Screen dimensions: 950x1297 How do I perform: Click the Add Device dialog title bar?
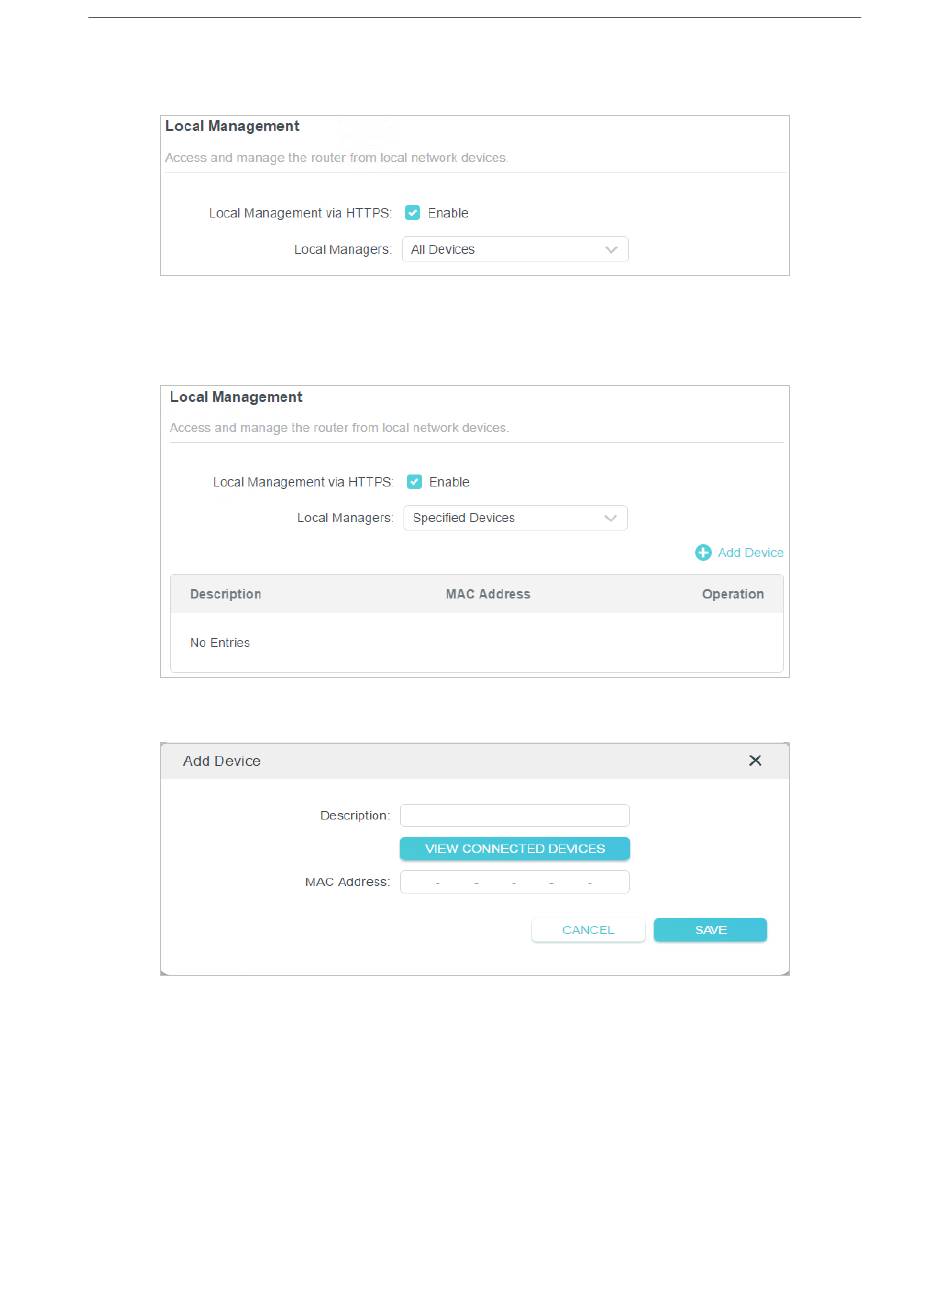475,761
